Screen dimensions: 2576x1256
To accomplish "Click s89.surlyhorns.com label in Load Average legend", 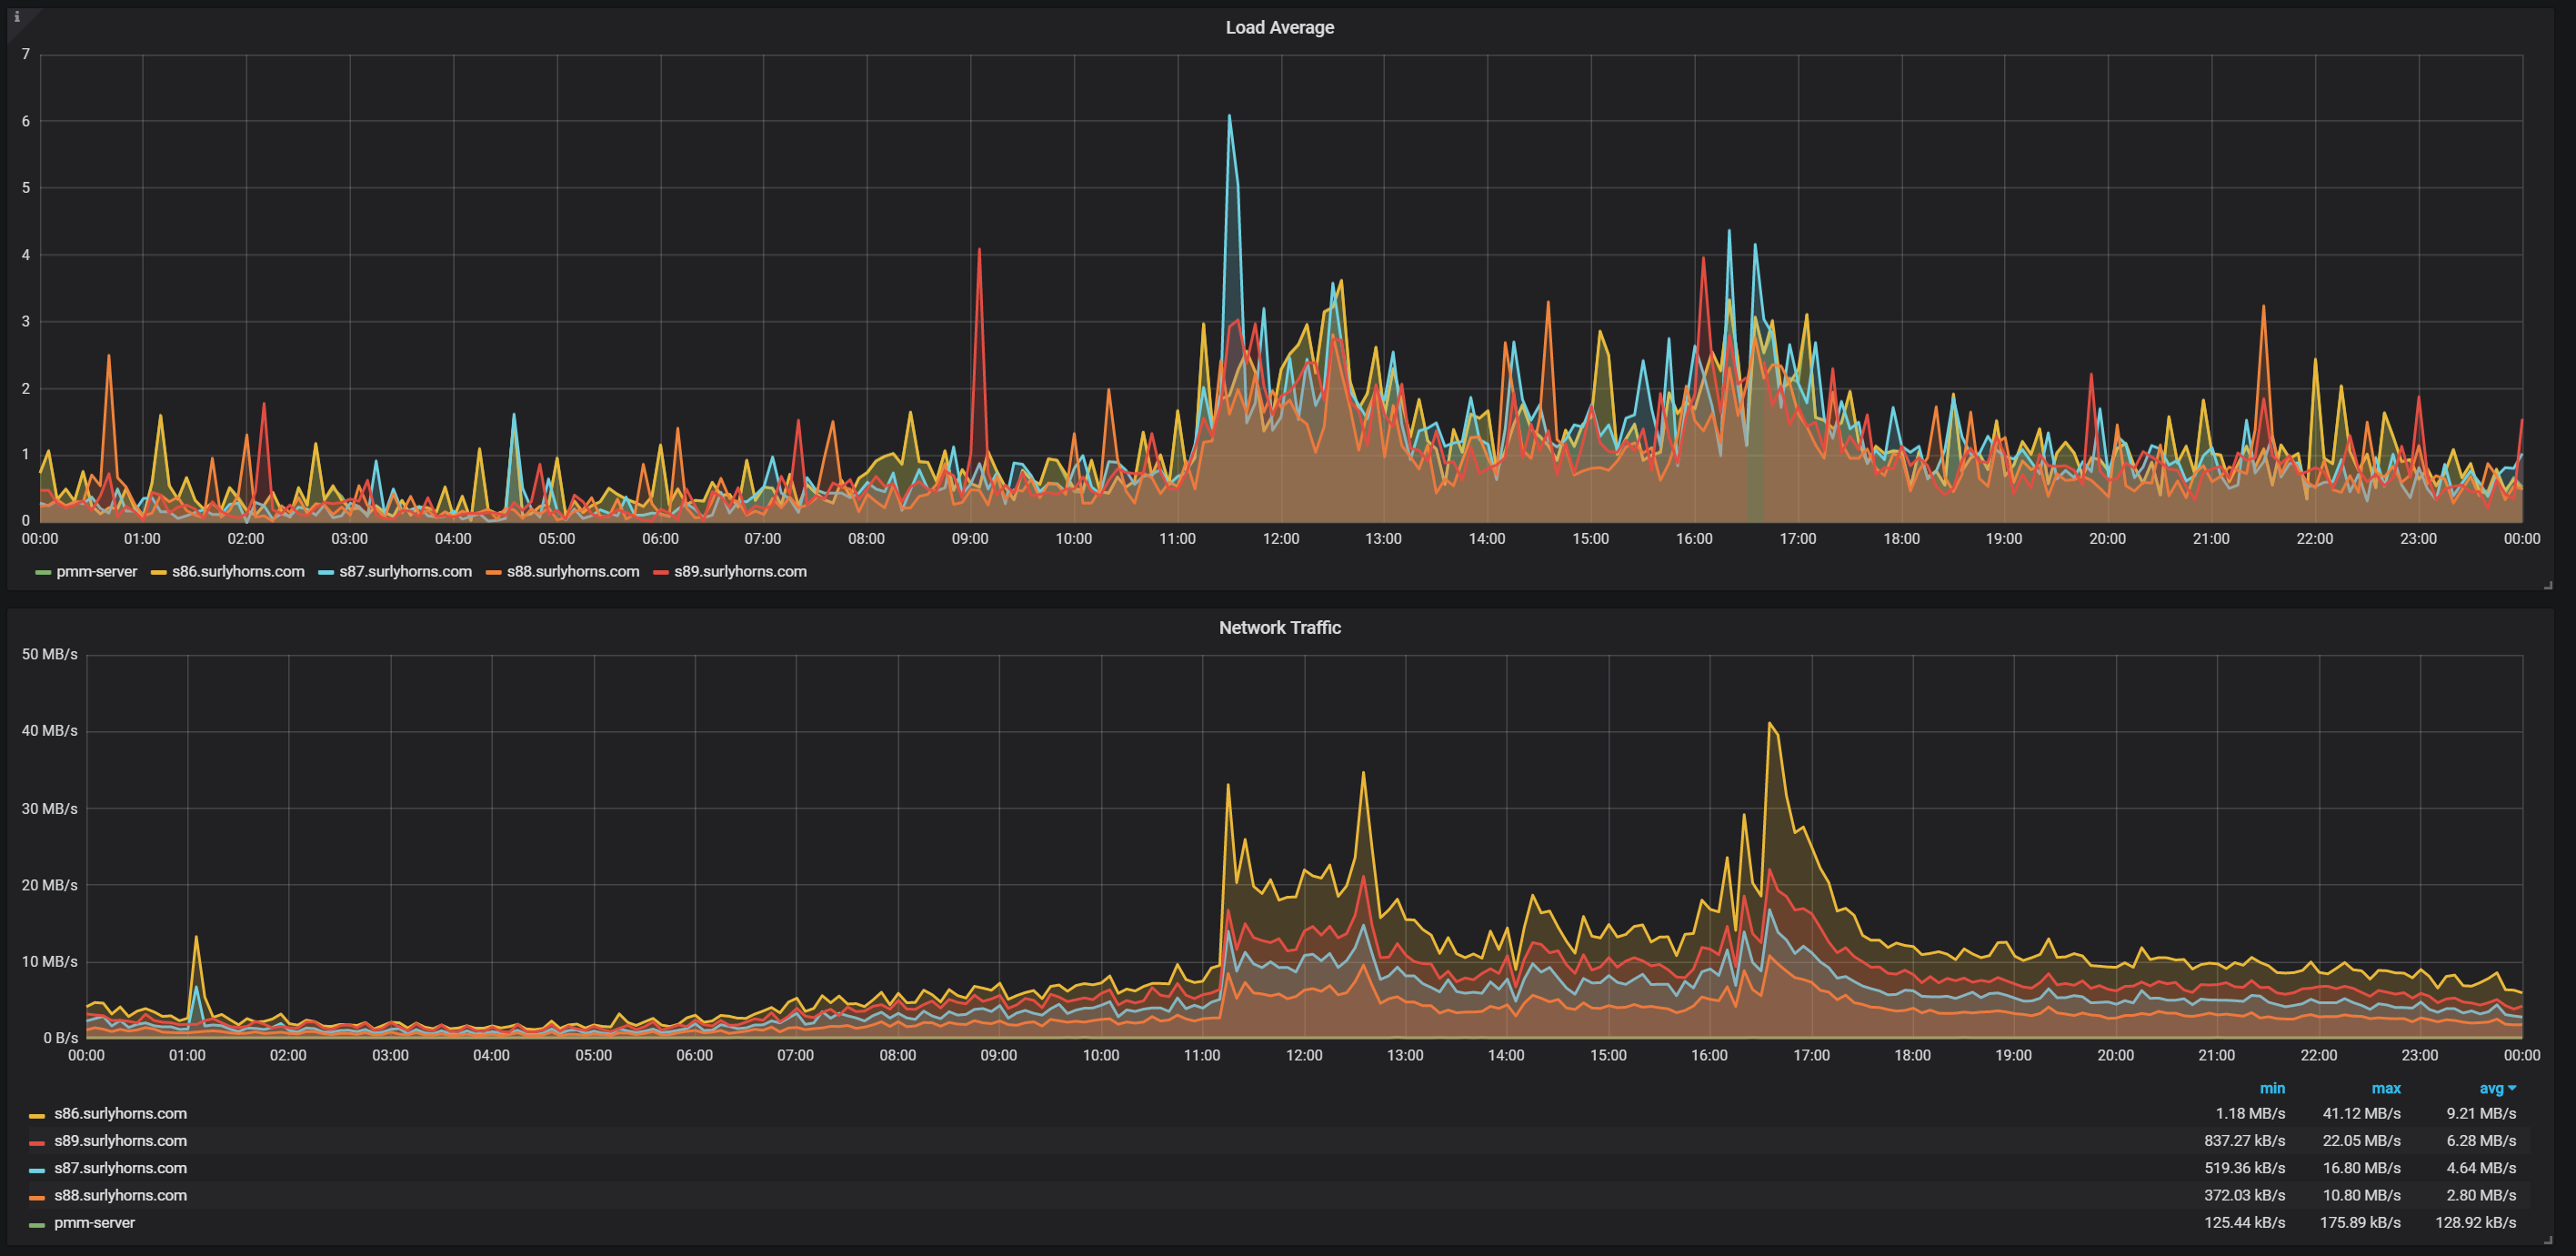I will pyautogui.click(x=740, y=572).
